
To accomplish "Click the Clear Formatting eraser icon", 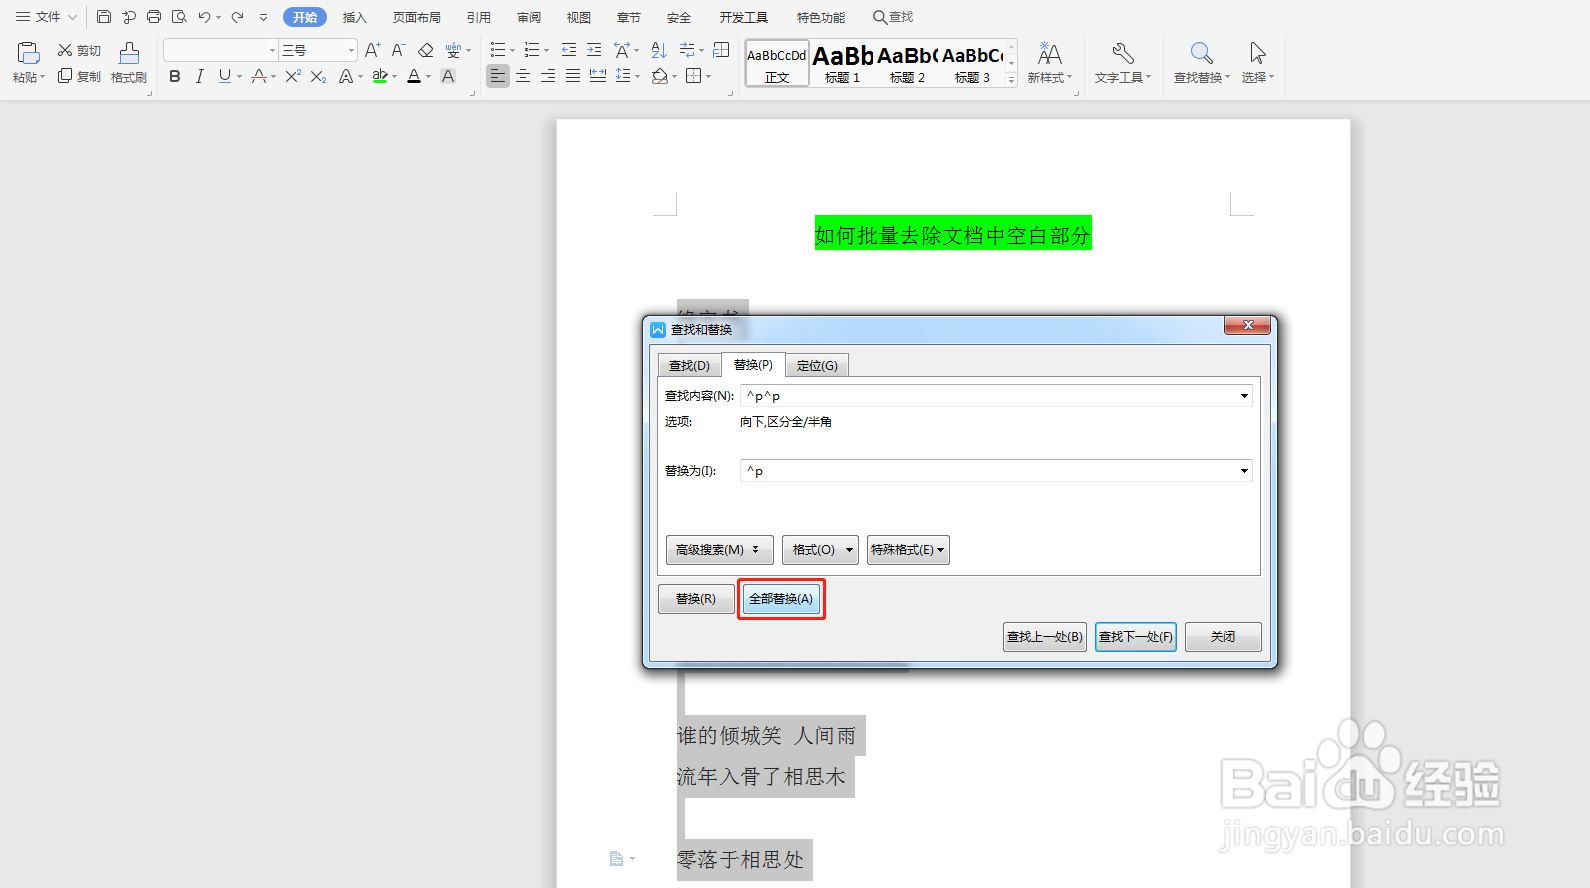I will 426,50.
